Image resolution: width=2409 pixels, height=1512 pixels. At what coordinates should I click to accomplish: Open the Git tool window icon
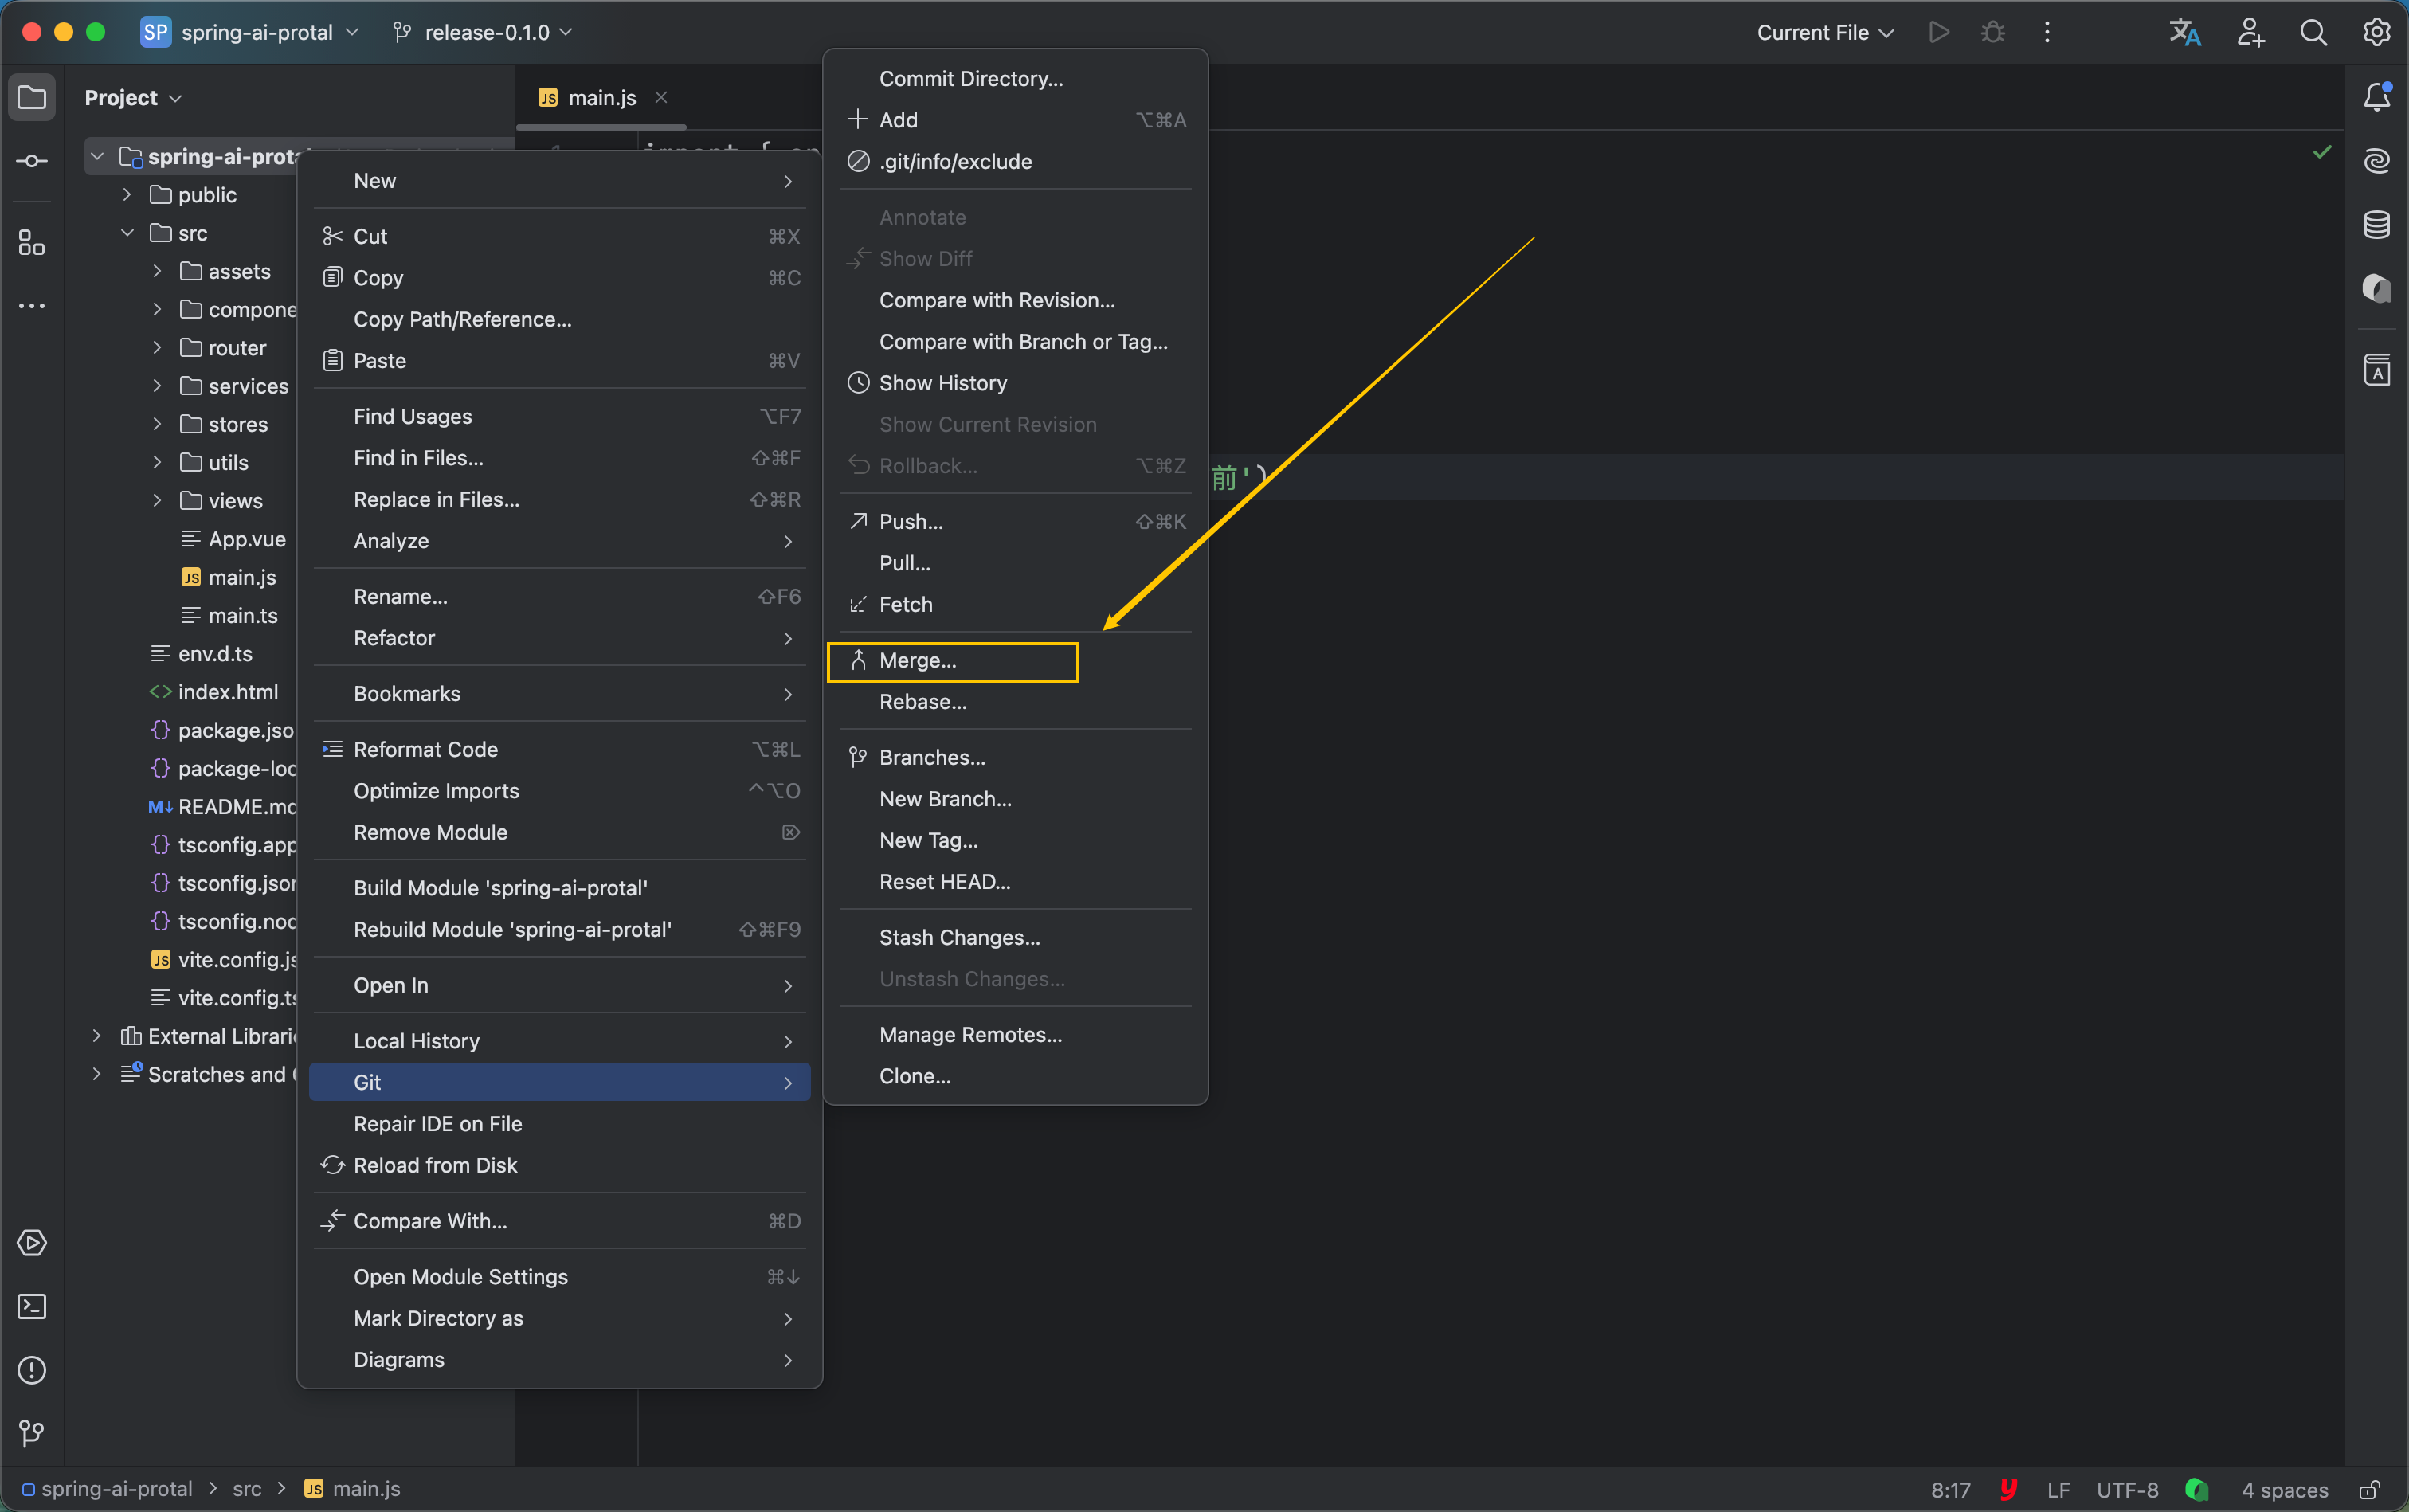(32, 1433)
